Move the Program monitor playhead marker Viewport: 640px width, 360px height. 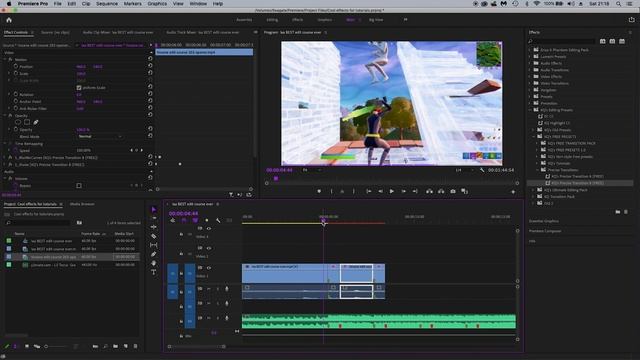[x=276, y=178]
